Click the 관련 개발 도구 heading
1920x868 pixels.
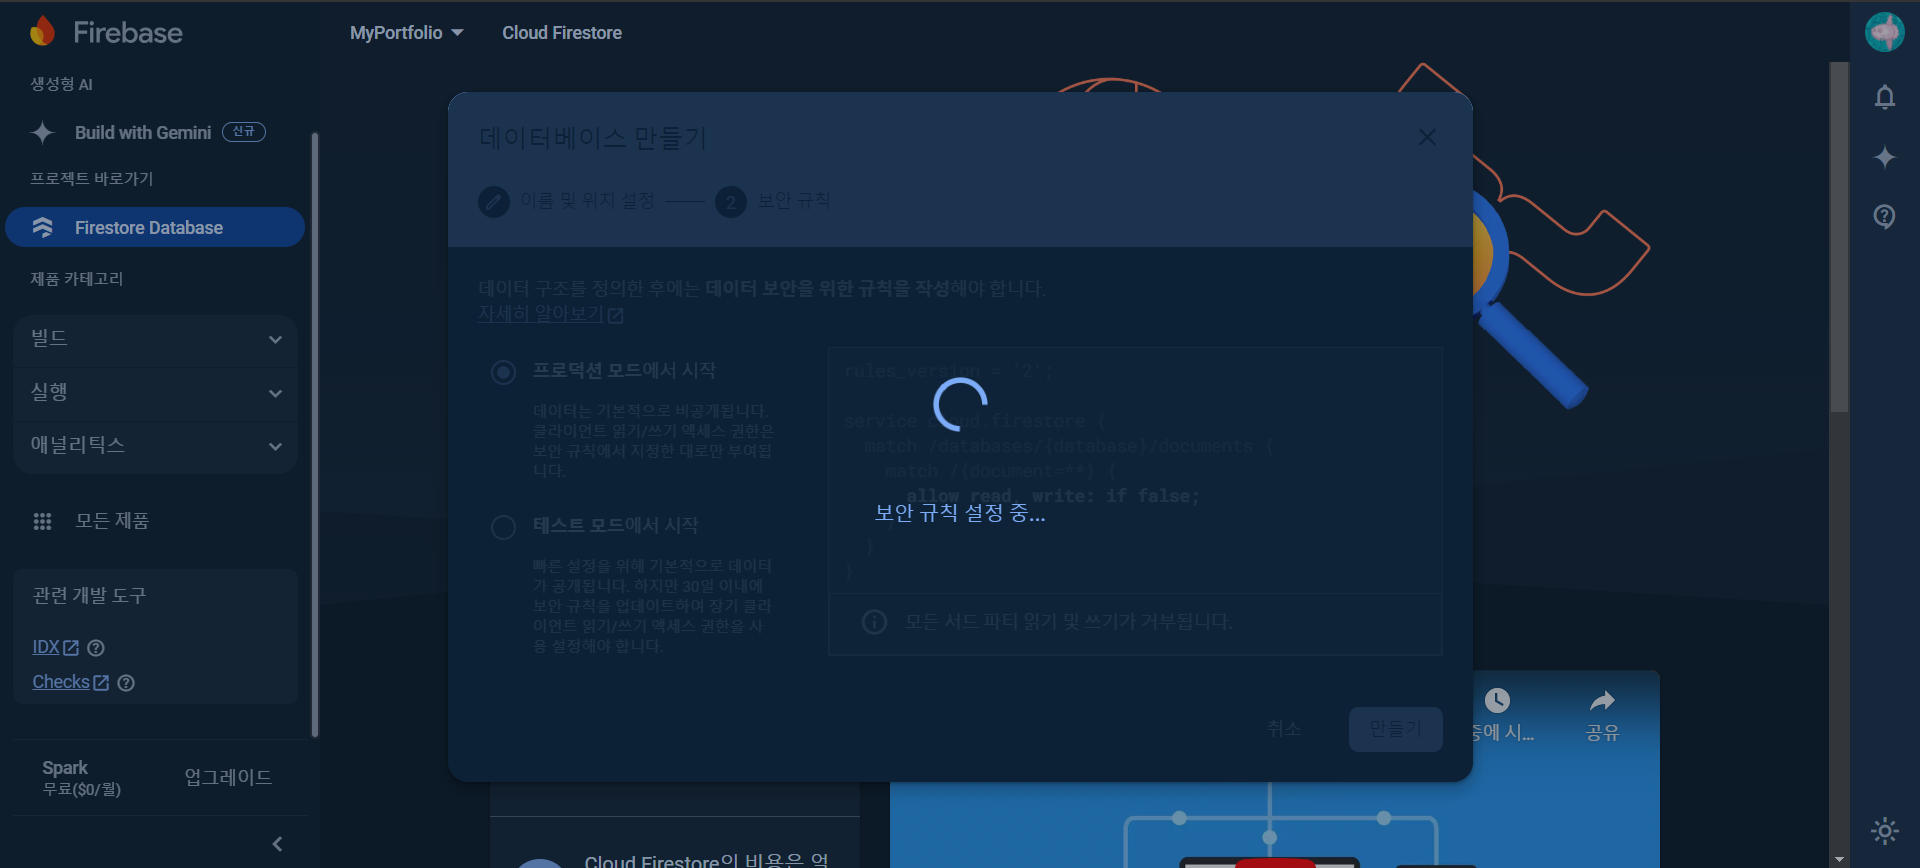pos(89,596)
